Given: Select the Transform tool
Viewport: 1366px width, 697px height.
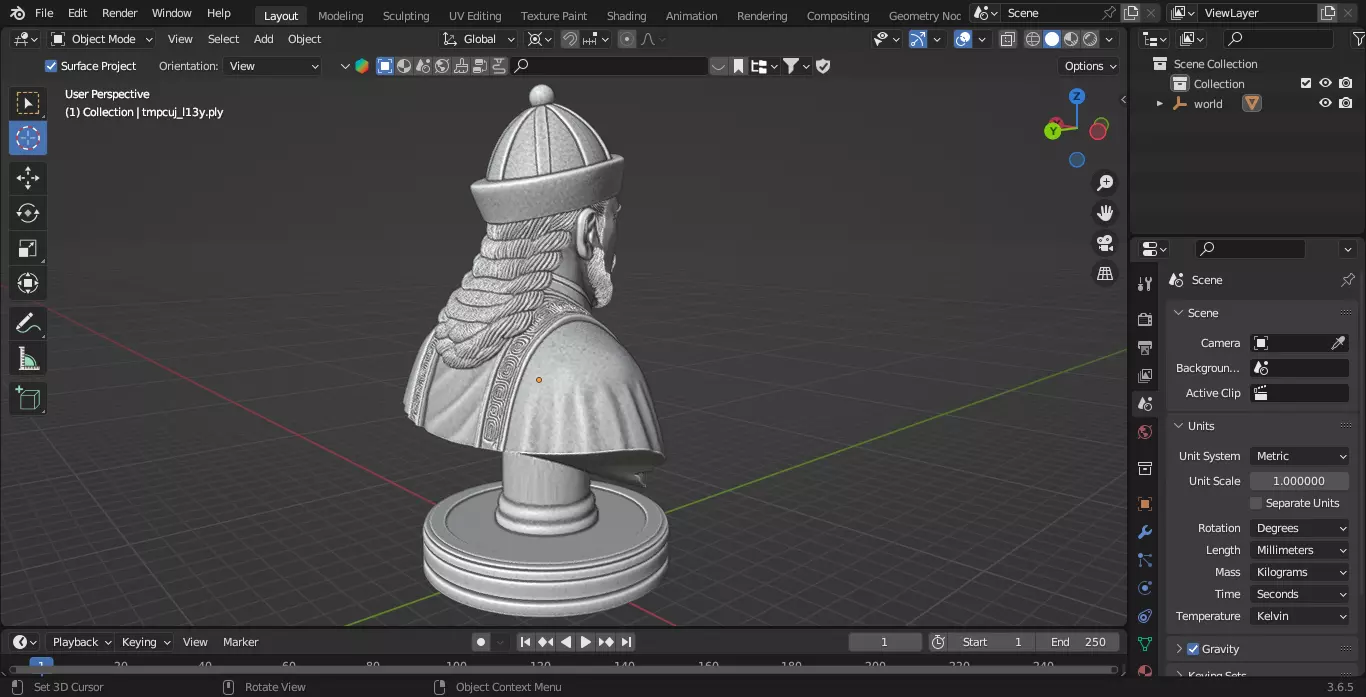Looking at the screenshot, I should click(28, 283).
